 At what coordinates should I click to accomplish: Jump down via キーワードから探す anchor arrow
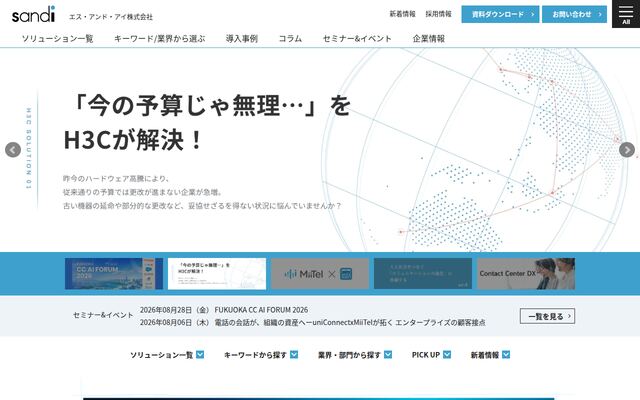294,355
